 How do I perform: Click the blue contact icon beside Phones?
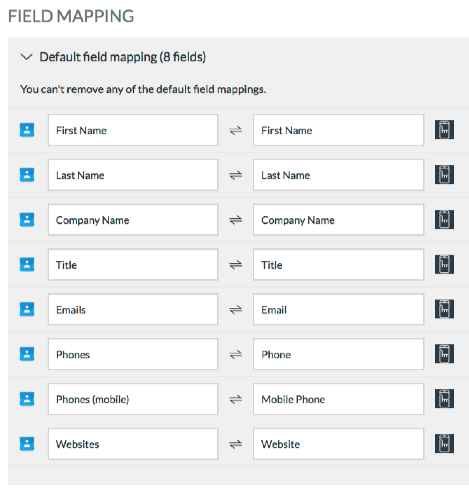click(x=27, y=354)
